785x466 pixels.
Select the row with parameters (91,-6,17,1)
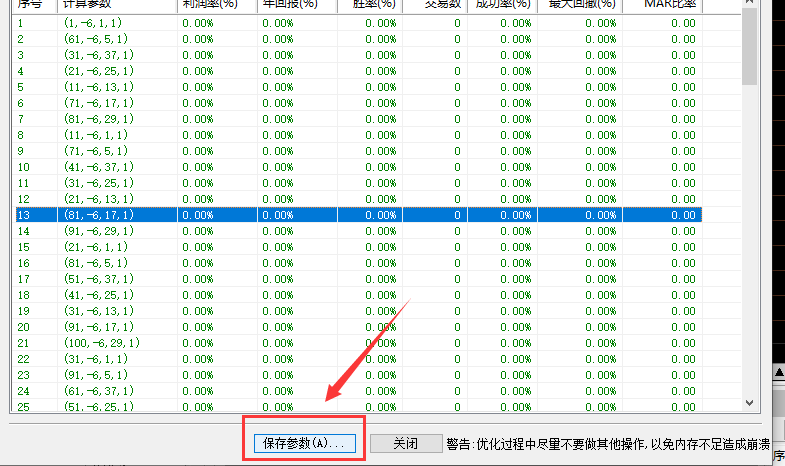tap(358, 327)
